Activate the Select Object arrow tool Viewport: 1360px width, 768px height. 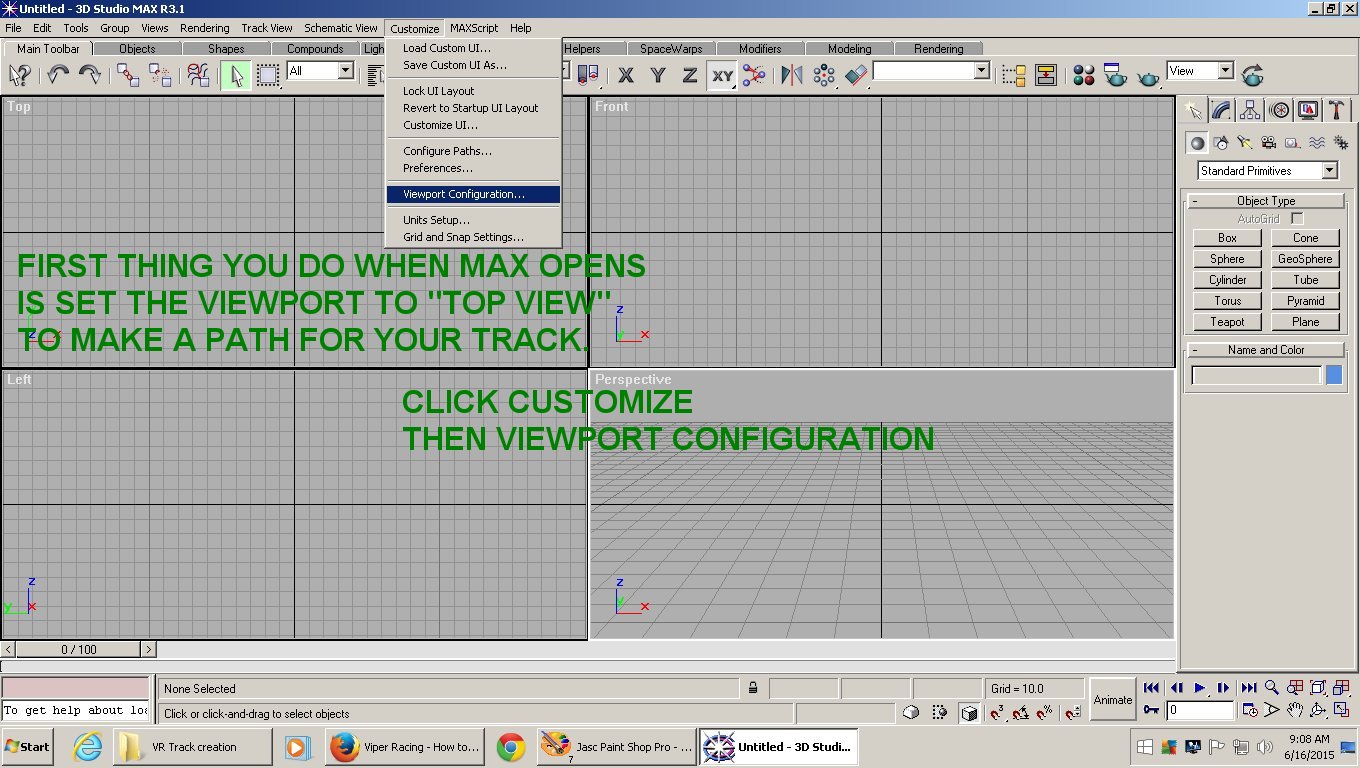click(235, 75)
